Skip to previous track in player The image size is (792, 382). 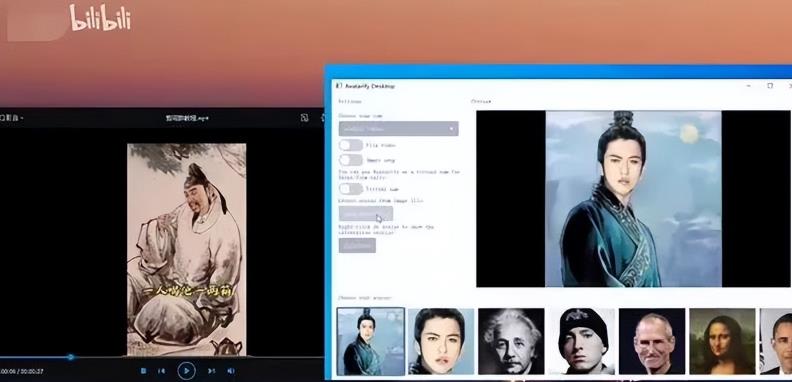coord(162,371)
